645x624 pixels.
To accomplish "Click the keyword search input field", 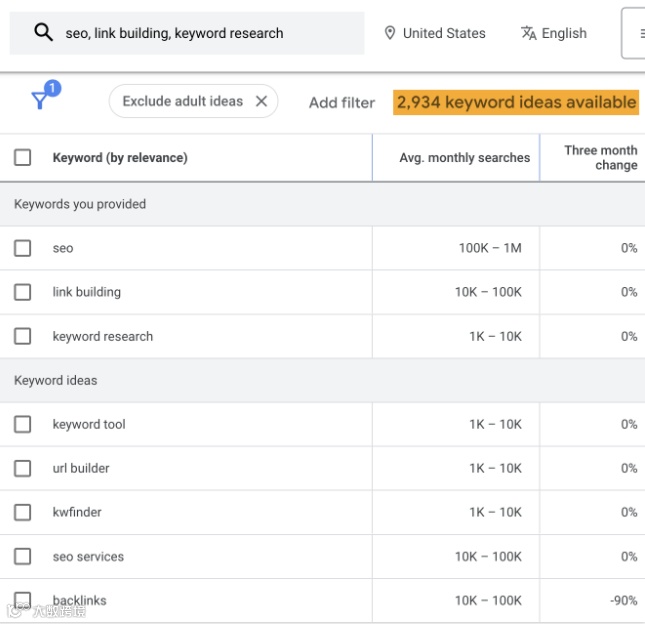I will tap(200, 33).
